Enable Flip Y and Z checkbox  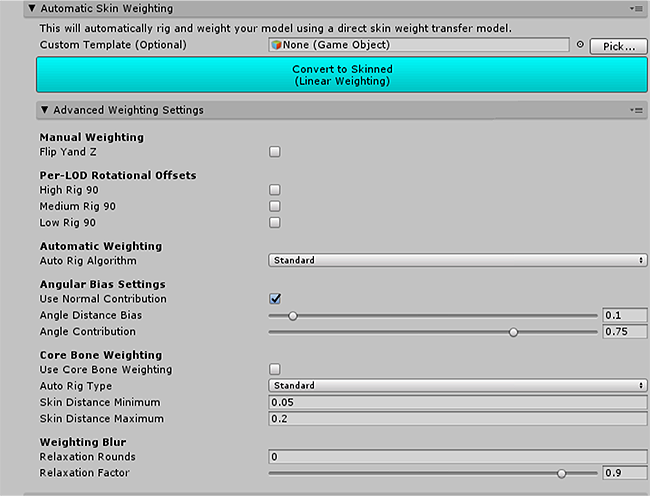click(274, 152)
